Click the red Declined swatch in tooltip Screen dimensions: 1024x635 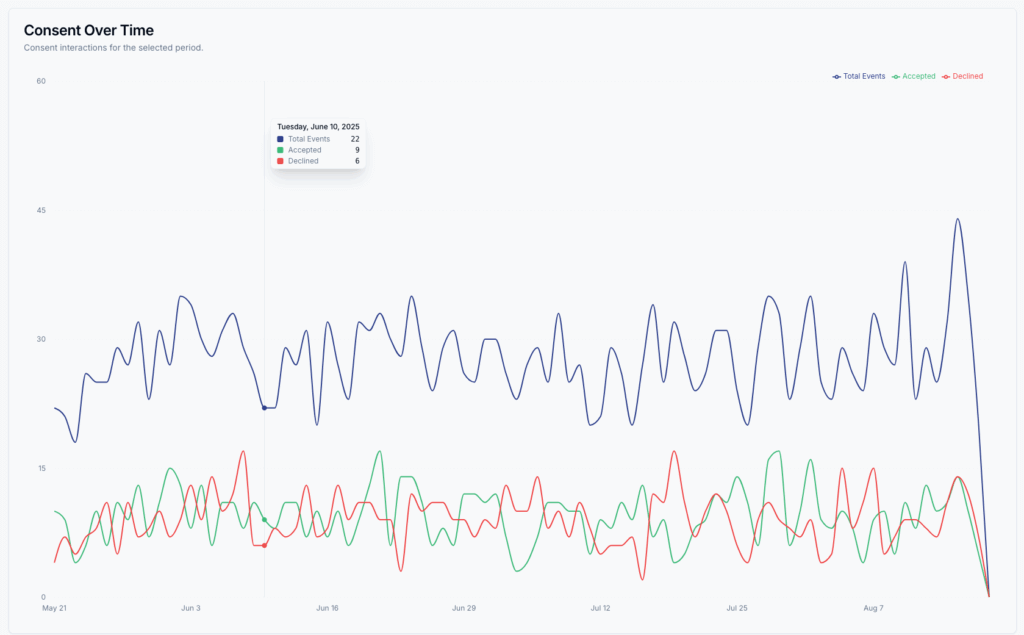click(281, 161)
